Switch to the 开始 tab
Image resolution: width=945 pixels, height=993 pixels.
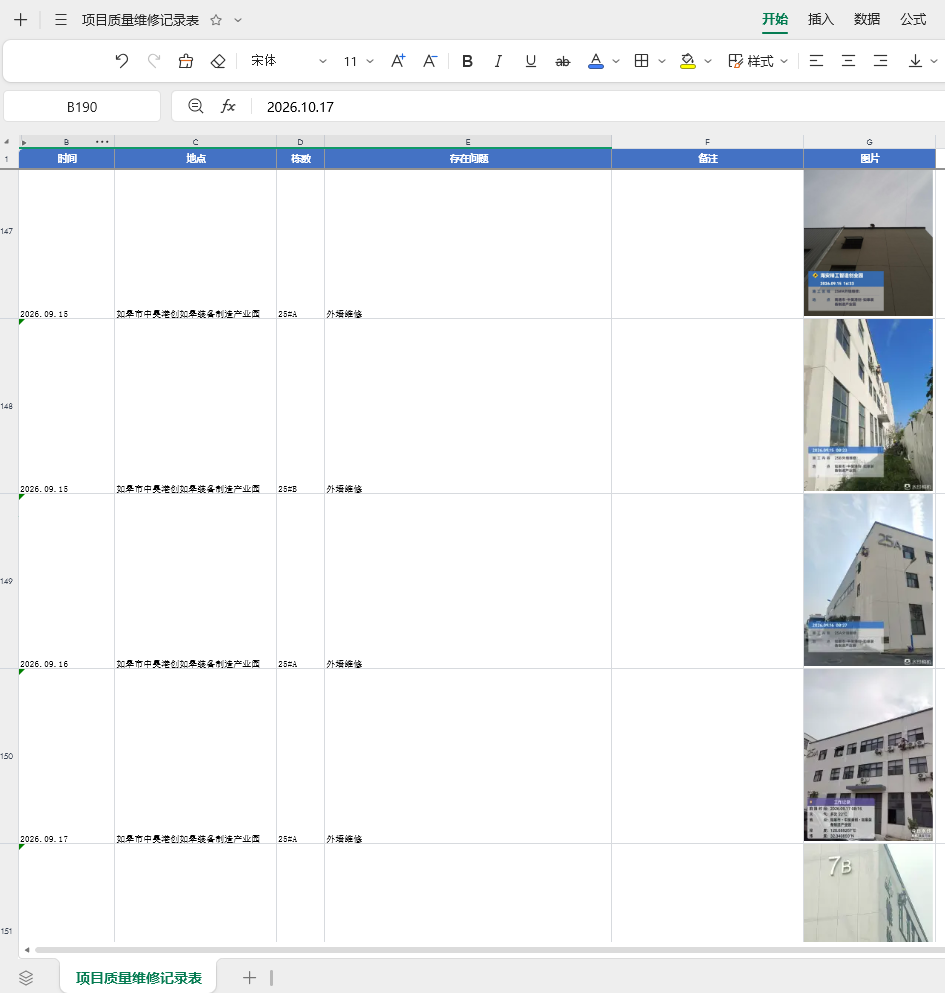[775, 20]
